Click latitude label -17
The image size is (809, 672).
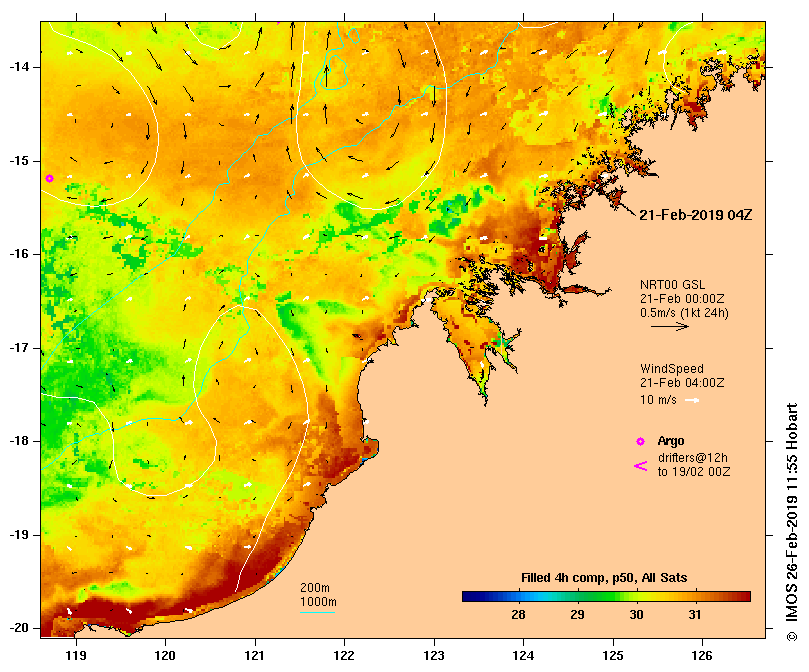tap(19, 348)
